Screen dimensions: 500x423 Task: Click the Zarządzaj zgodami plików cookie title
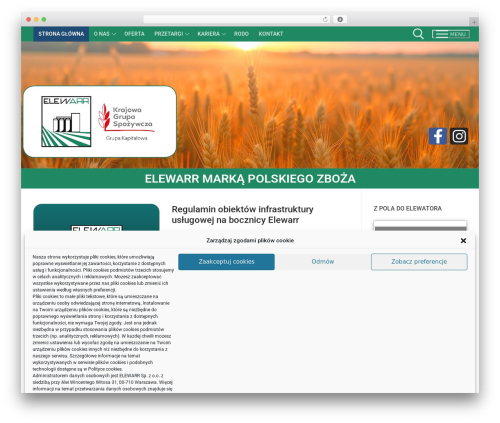pyautogui.click(x=250, y=240)
